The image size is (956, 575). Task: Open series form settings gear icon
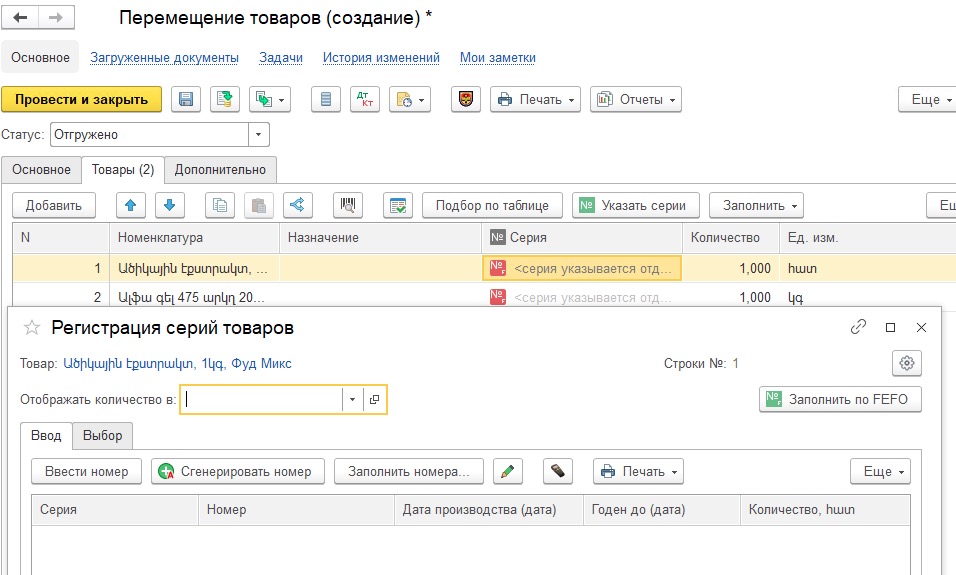[x=907, y=363]
